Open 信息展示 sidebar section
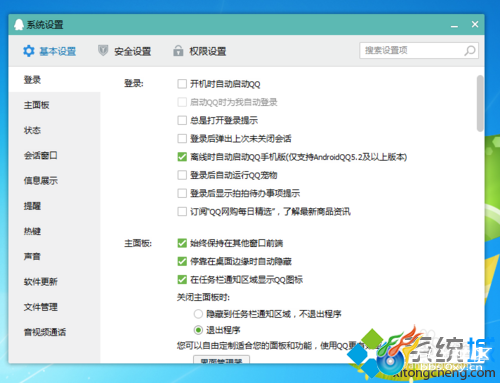500x383 pixels. [x=54, y=181]
